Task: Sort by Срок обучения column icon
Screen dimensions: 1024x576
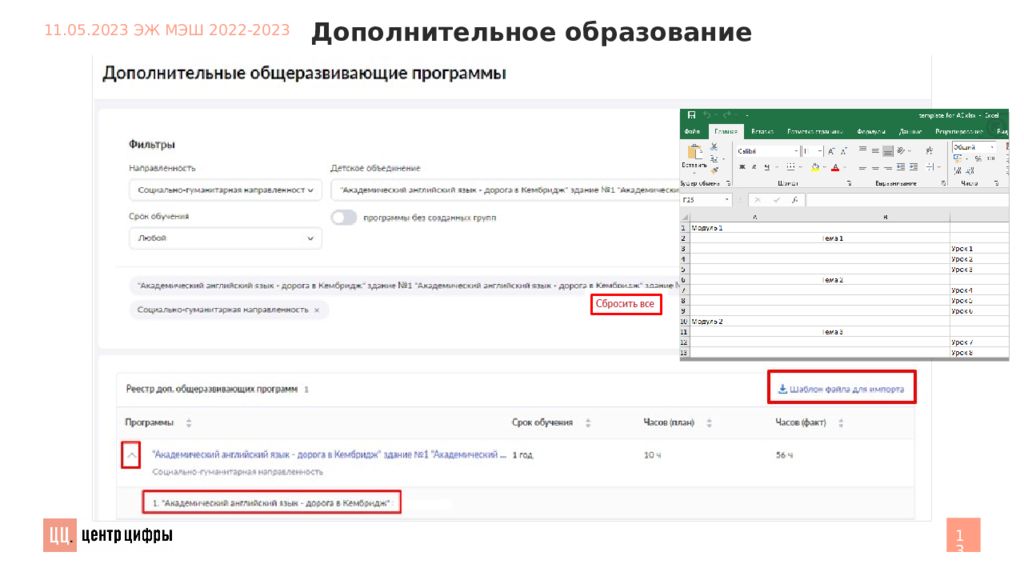Action: pyautogui.click(x=588, y=422)
